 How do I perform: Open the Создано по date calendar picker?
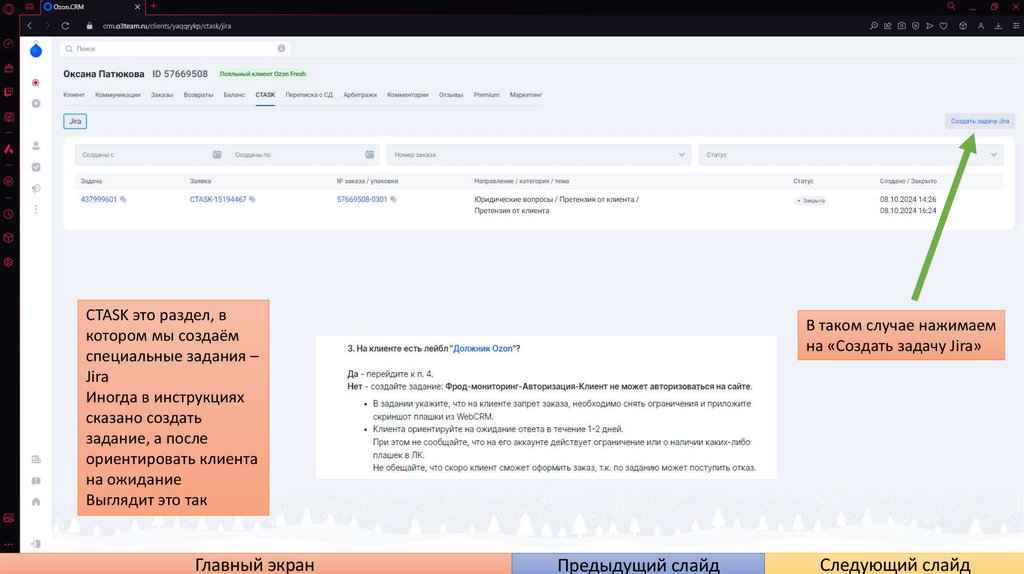(370, 155)
